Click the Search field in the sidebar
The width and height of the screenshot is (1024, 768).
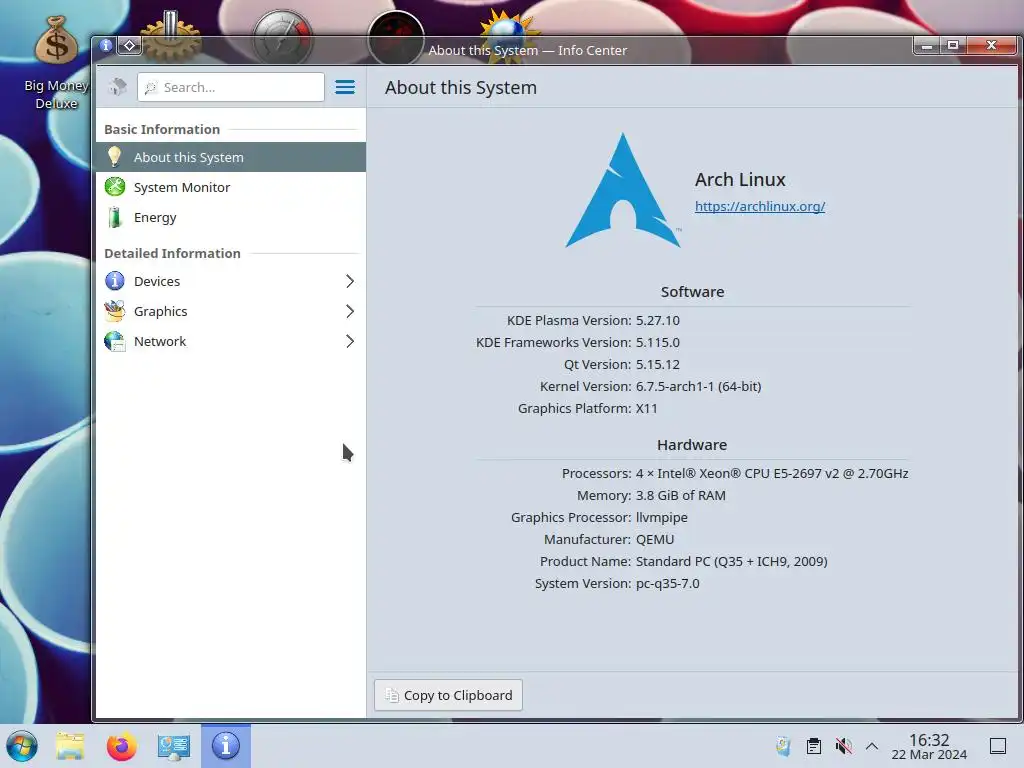coord(231,87)
